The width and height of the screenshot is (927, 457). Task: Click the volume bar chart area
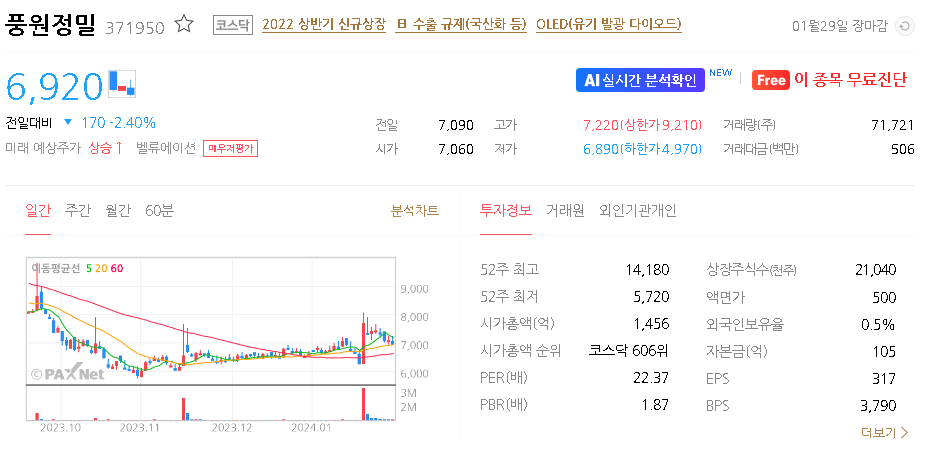[210, 403]
